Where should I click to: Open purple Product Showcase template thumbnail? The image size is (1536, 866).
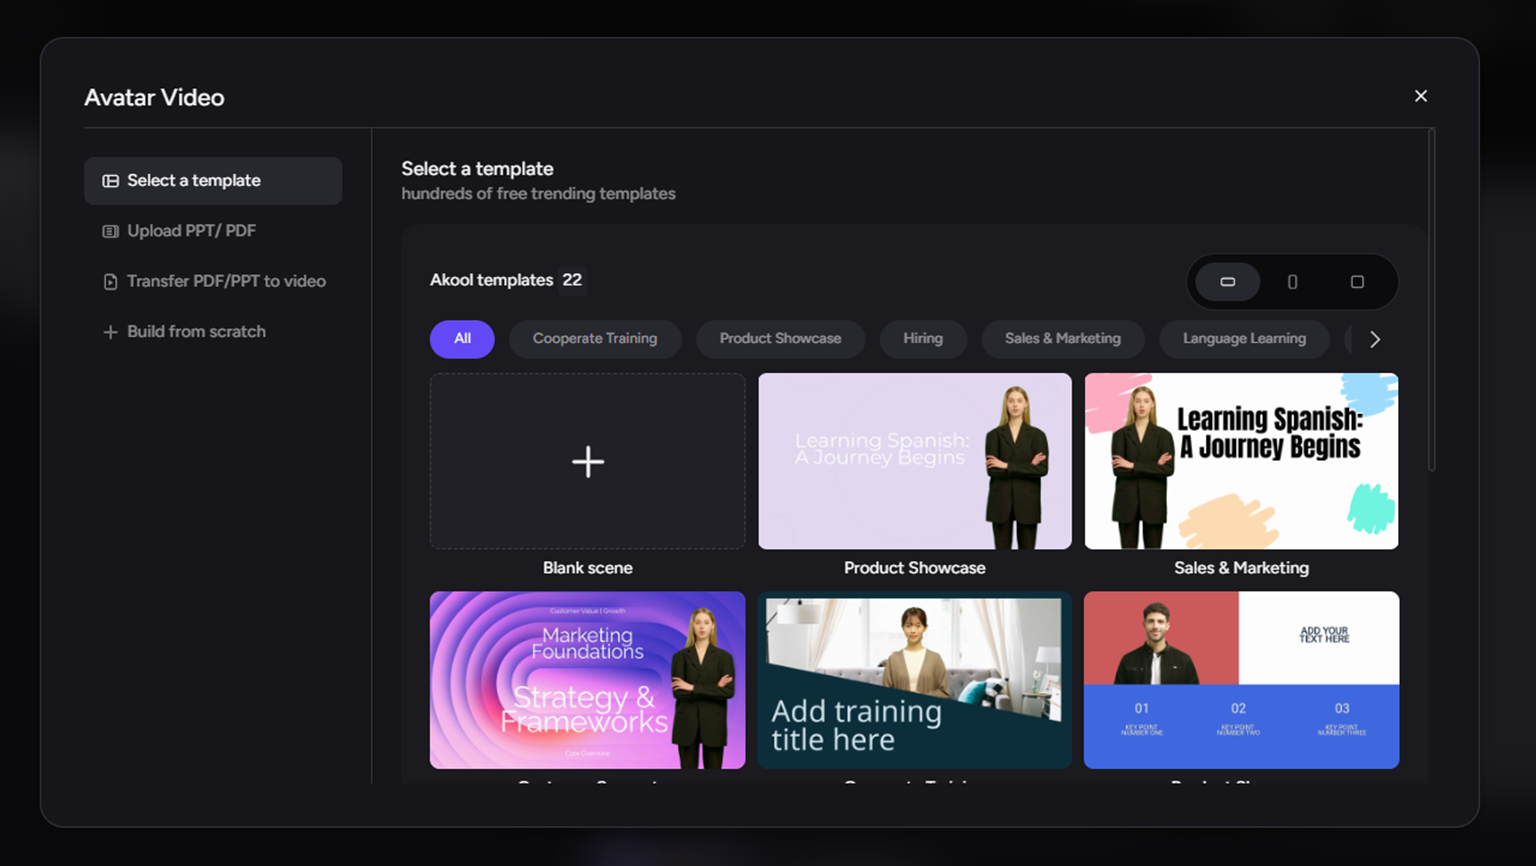pyautogui.click(x=915, y=461)
